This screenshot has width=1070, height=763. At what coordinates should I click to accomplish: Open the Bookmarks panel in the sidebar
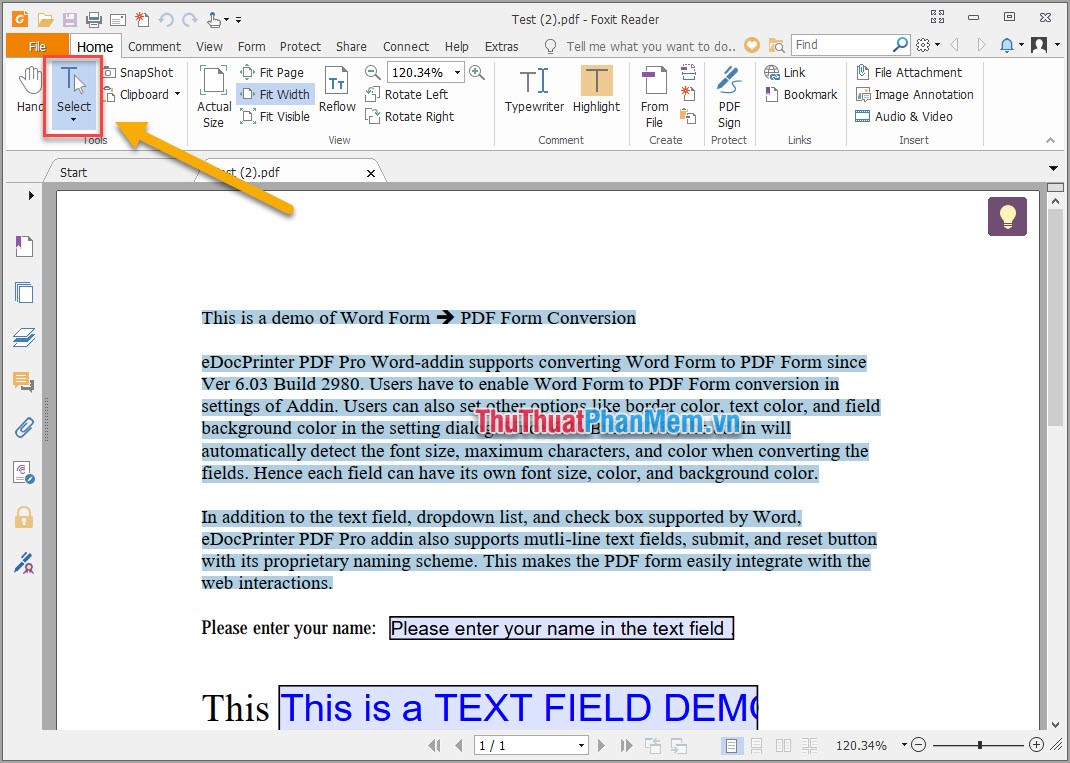point(24,246)
